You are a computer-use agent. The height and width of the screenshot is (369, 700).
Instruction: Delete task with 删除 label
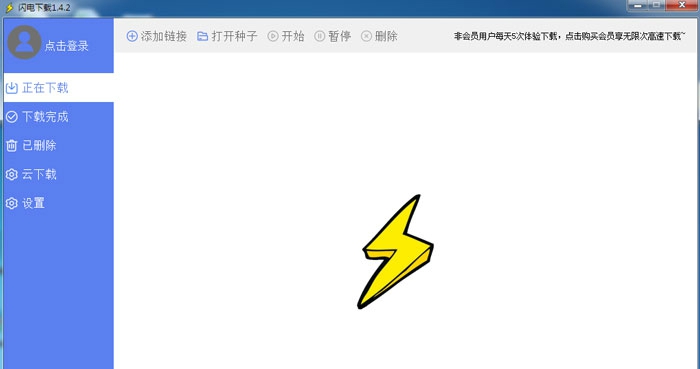pyautogui.click(x=386, y=36)
